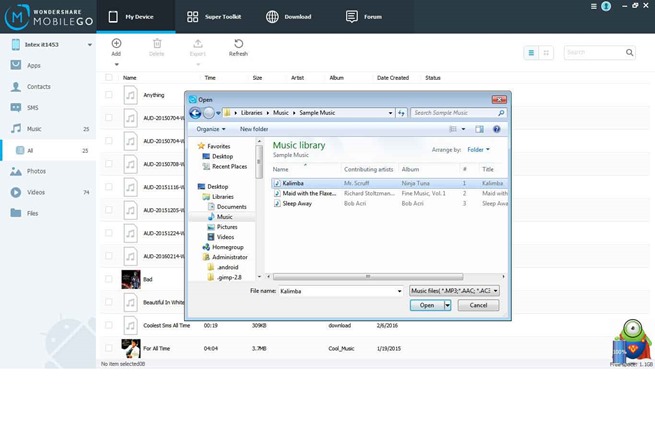Open the hamburger menu in title bar
Screen dimensions: 655x432
pyautogui.click(x=594, y=6)
